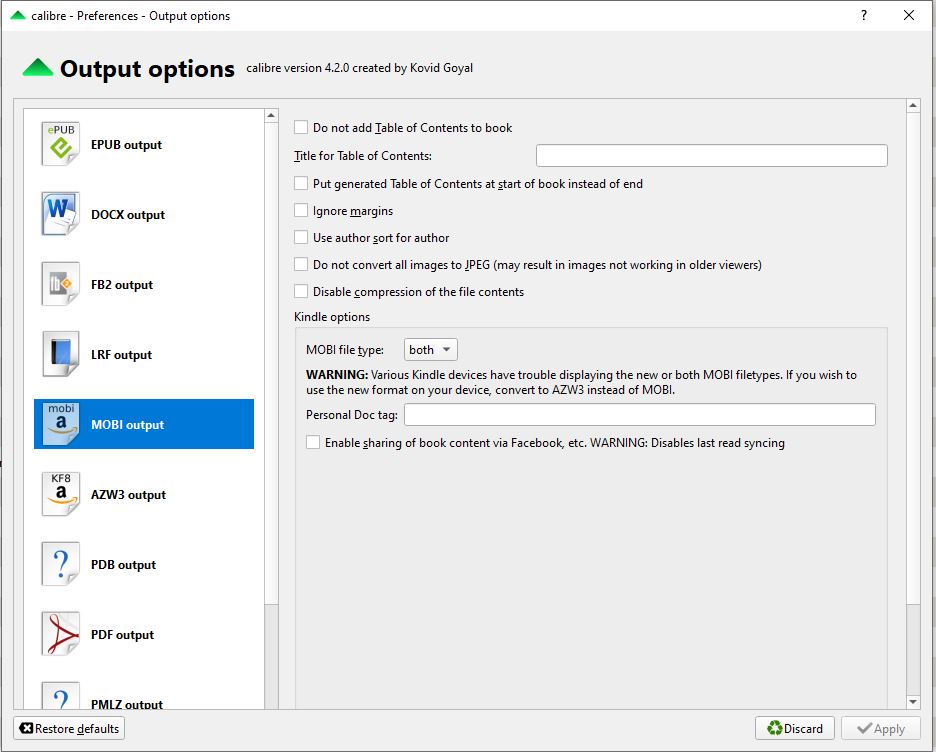Click the Kindle options group label
This screenshot has width=936, height=752.
(x=332, y=317)
